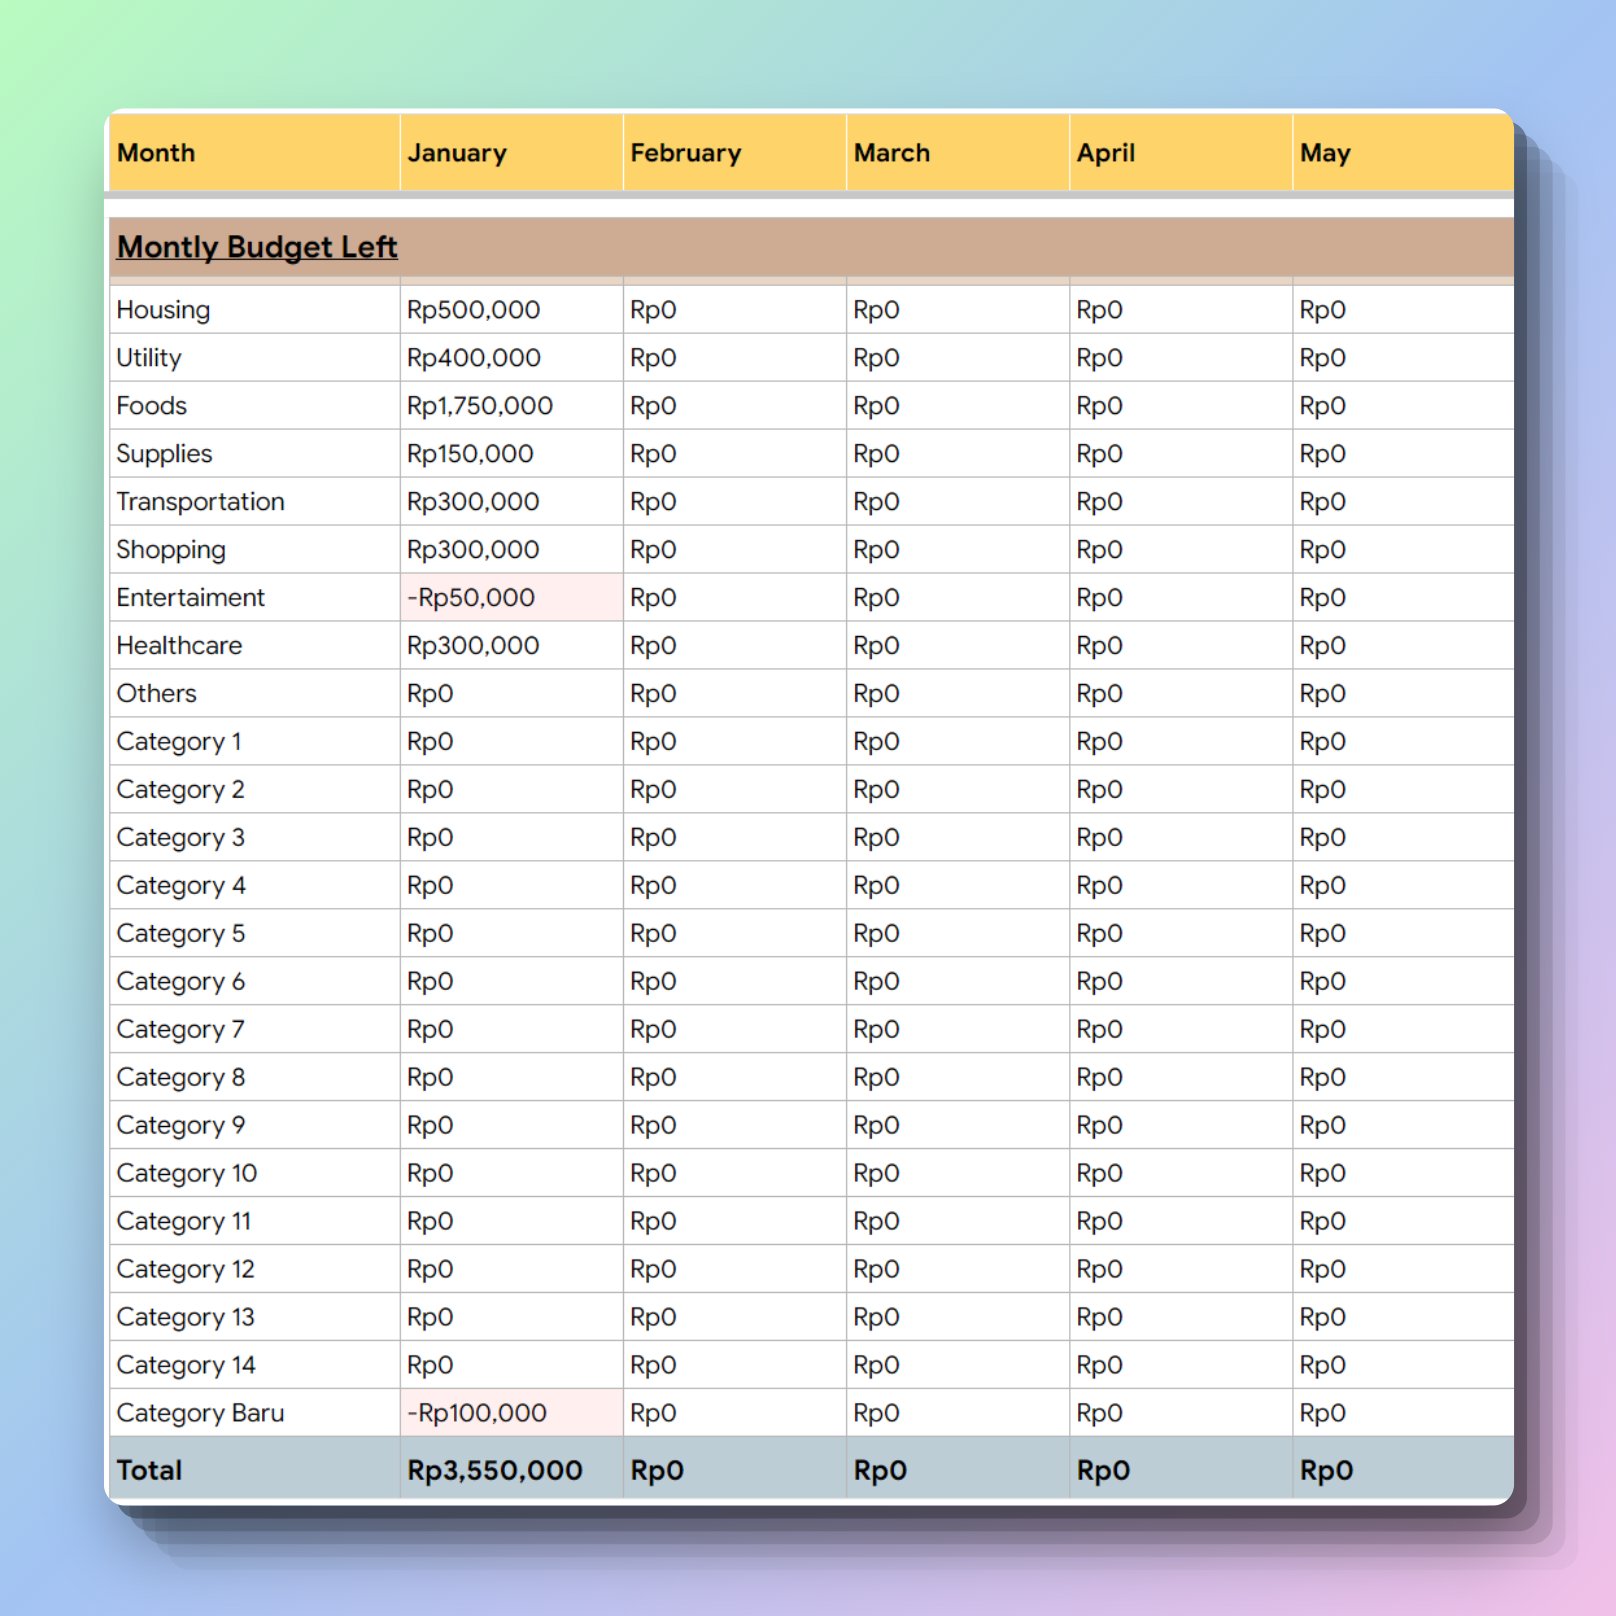
Task: Select the Category 14 row label
Action: 186,1365
